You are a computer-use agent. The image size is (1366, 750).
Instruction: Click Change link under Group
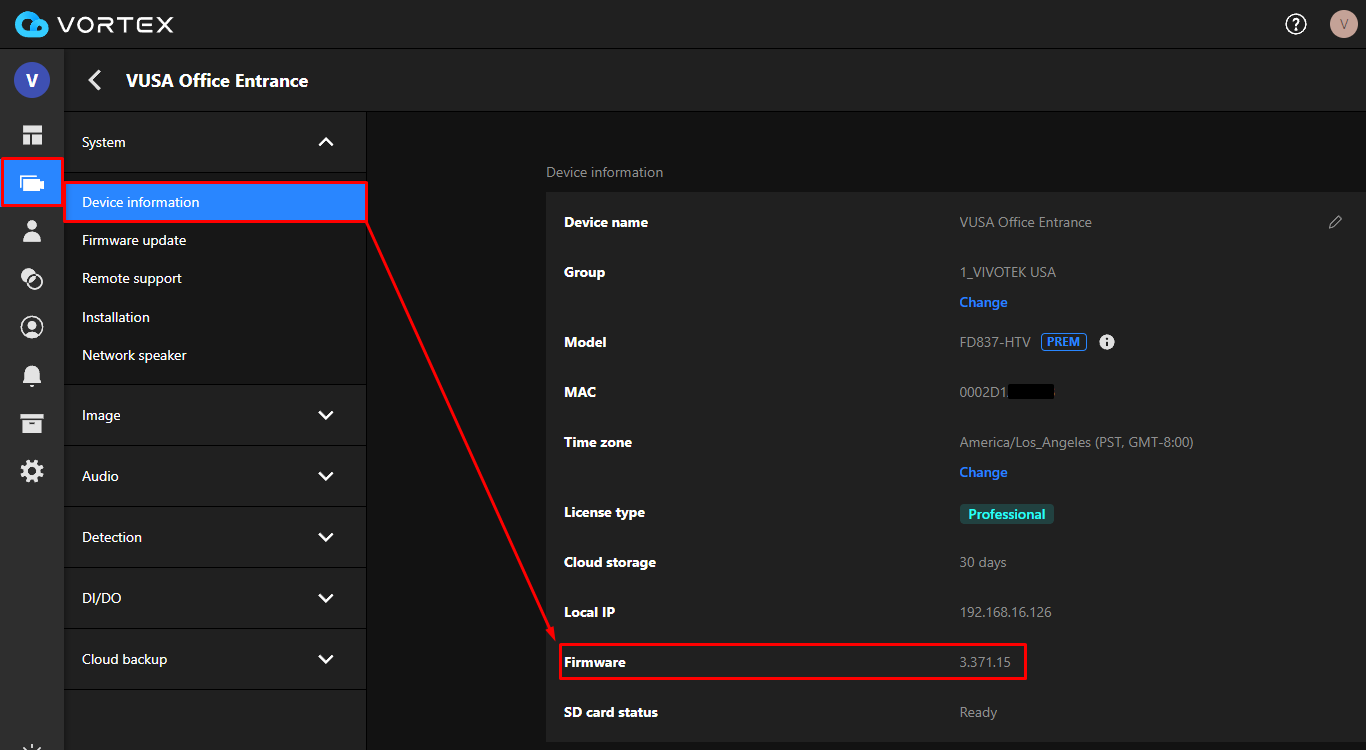pos(983,302)
